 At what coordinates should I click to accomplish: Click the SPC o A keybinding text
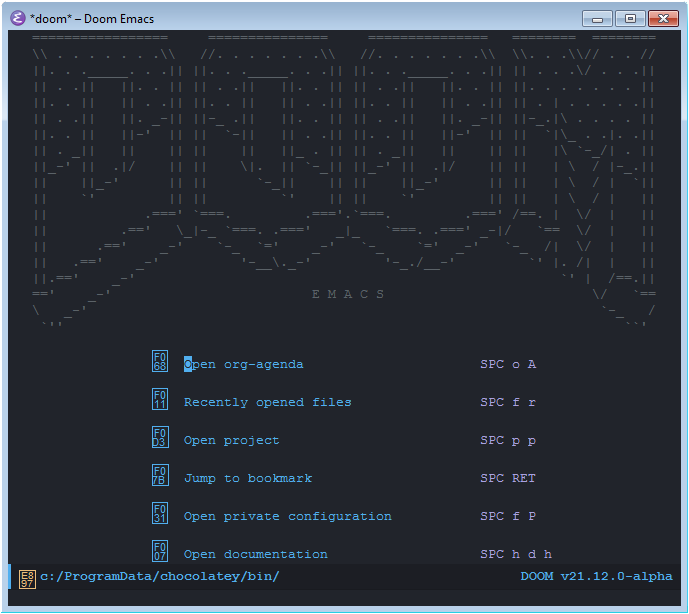pyautogui.click(x=508, y=364)
